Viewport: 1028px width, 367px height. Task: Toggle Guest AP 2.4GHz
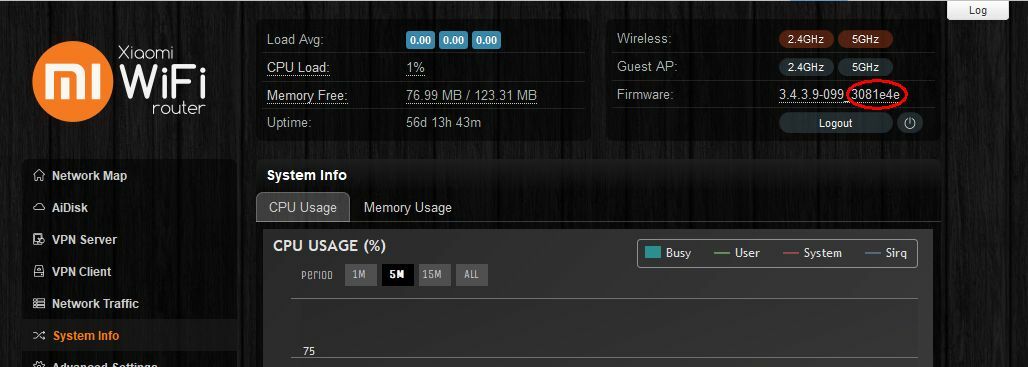806,67
